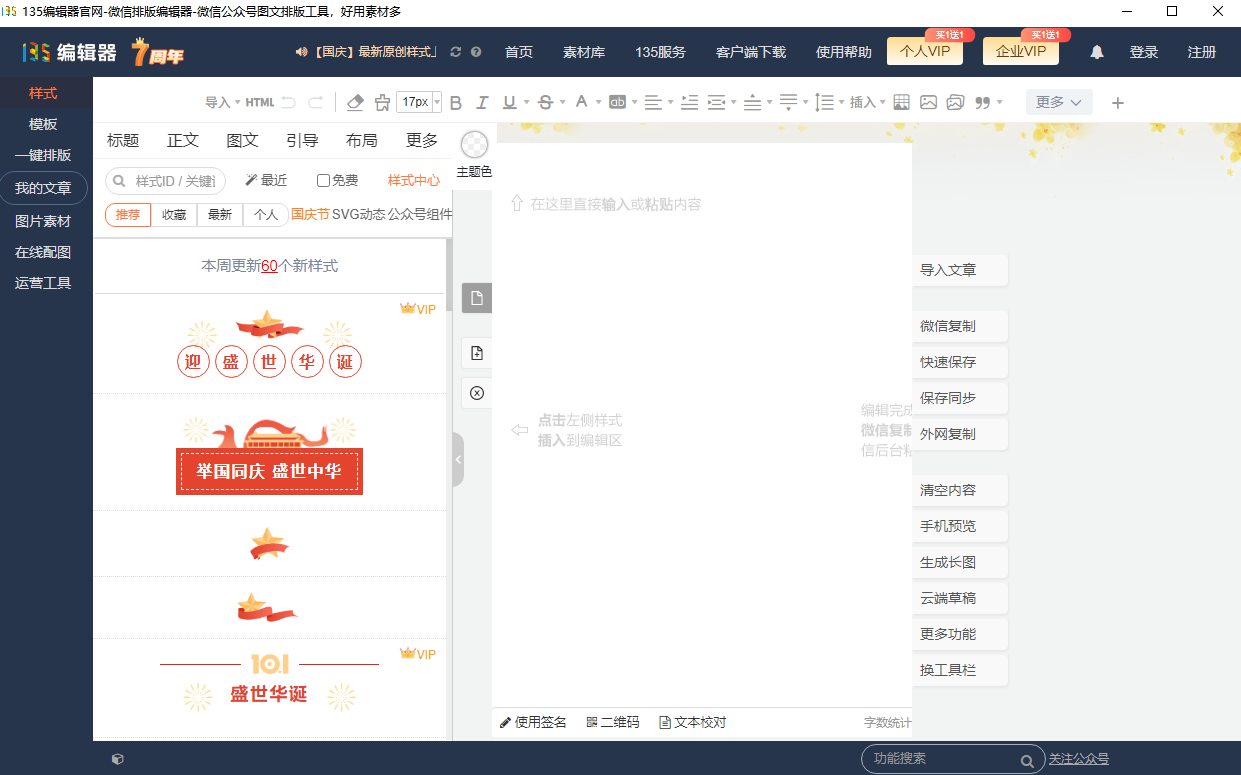Screen dimensions: 1241x775
Task: Open the 素材库 menu
Action: pos(583,51)
